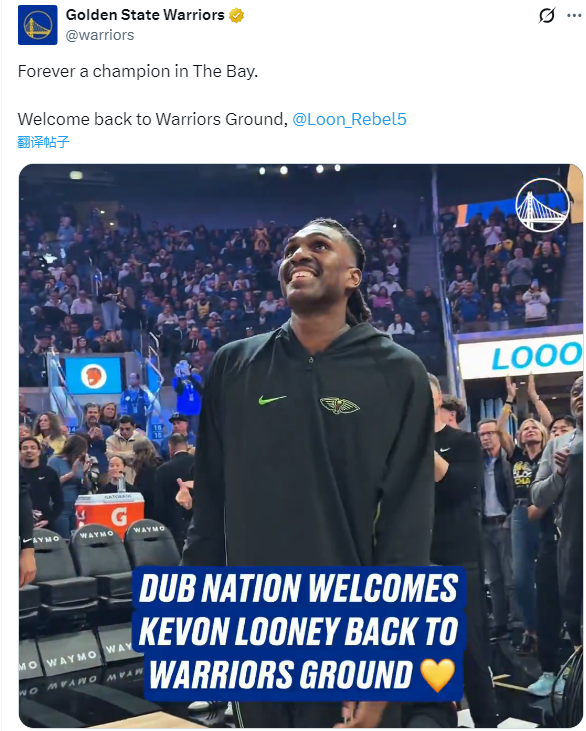
Task: Visit the @warriors handle link
Action: coord(100,35)
